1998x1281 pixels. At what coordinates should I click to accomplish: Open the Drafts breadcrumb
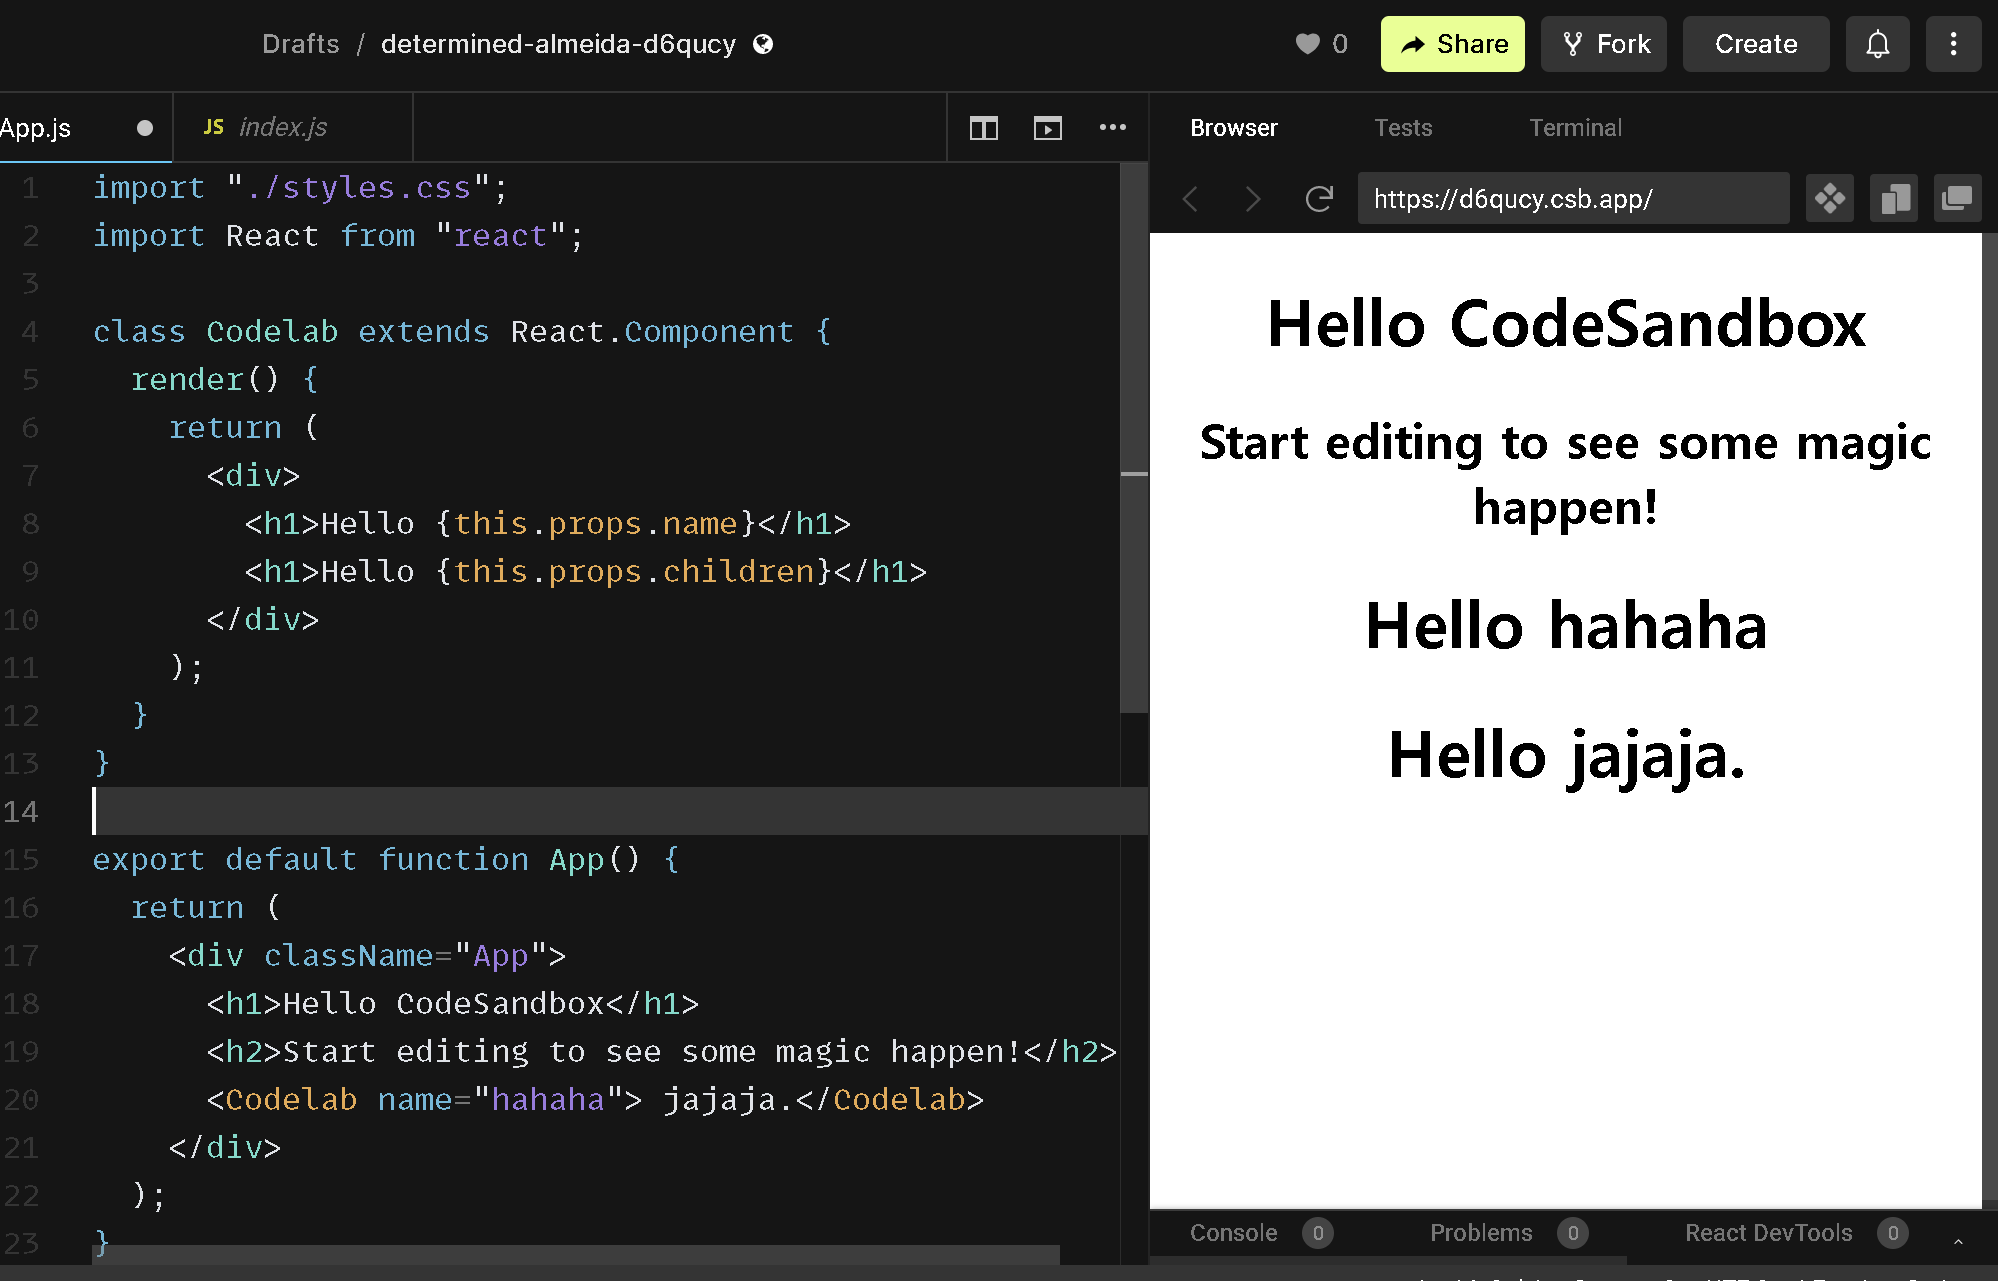click(x=300, y=44)
